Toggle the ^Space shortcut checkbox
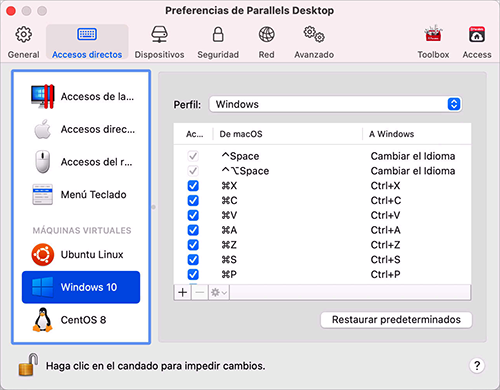This screenshot has height=390, width=500. coord(193,156)
